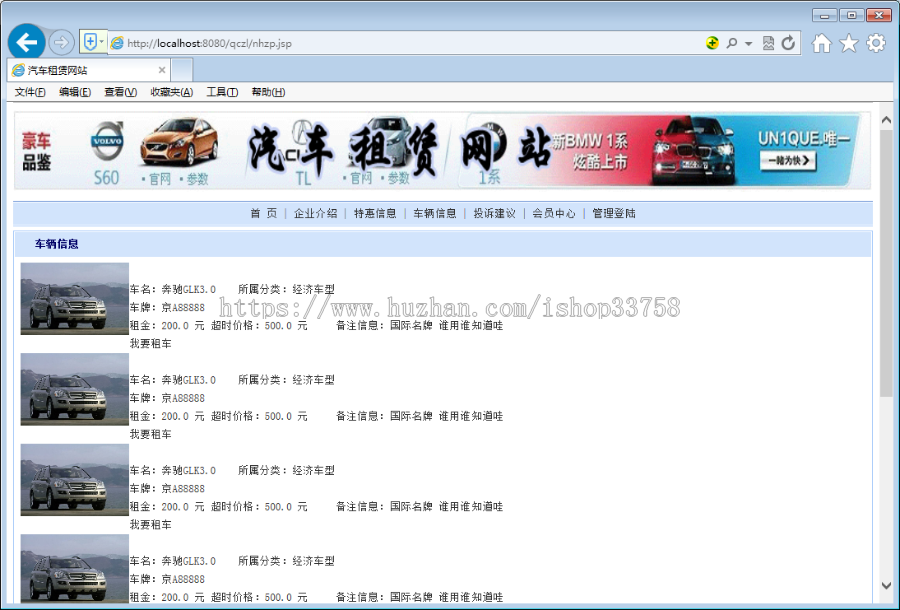The width and height of the screenshot is (900, 610).
Task: Click the back navigation arrow
Action: (26, 41)
